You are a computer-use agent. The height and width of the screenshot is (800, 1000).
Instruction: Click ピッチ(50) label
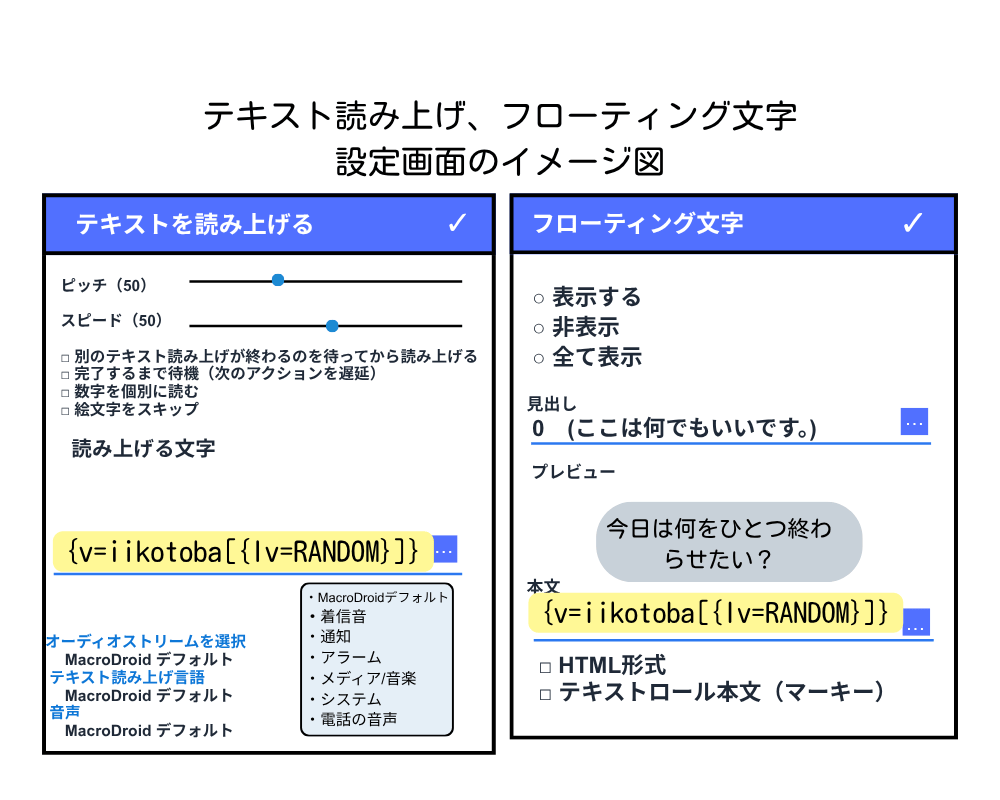(104, 285)
